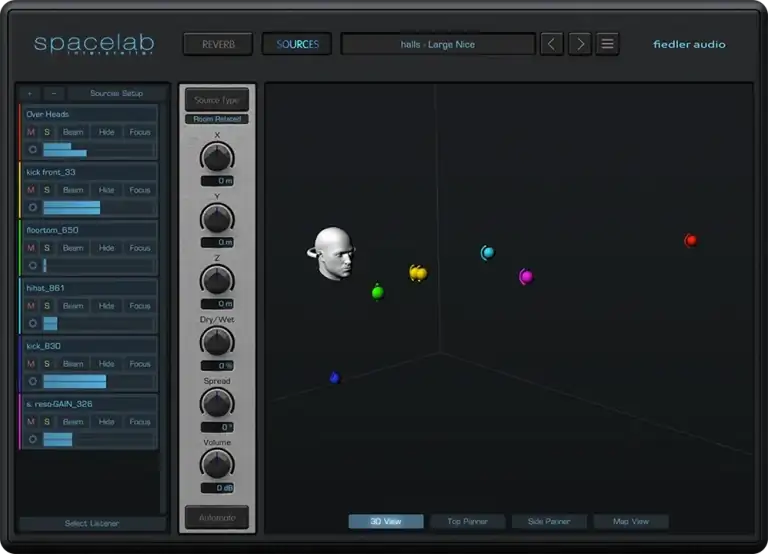This screenshot has width=768, height=554.
Task: Select the floortom_650 source name
Action: point(52,230)
